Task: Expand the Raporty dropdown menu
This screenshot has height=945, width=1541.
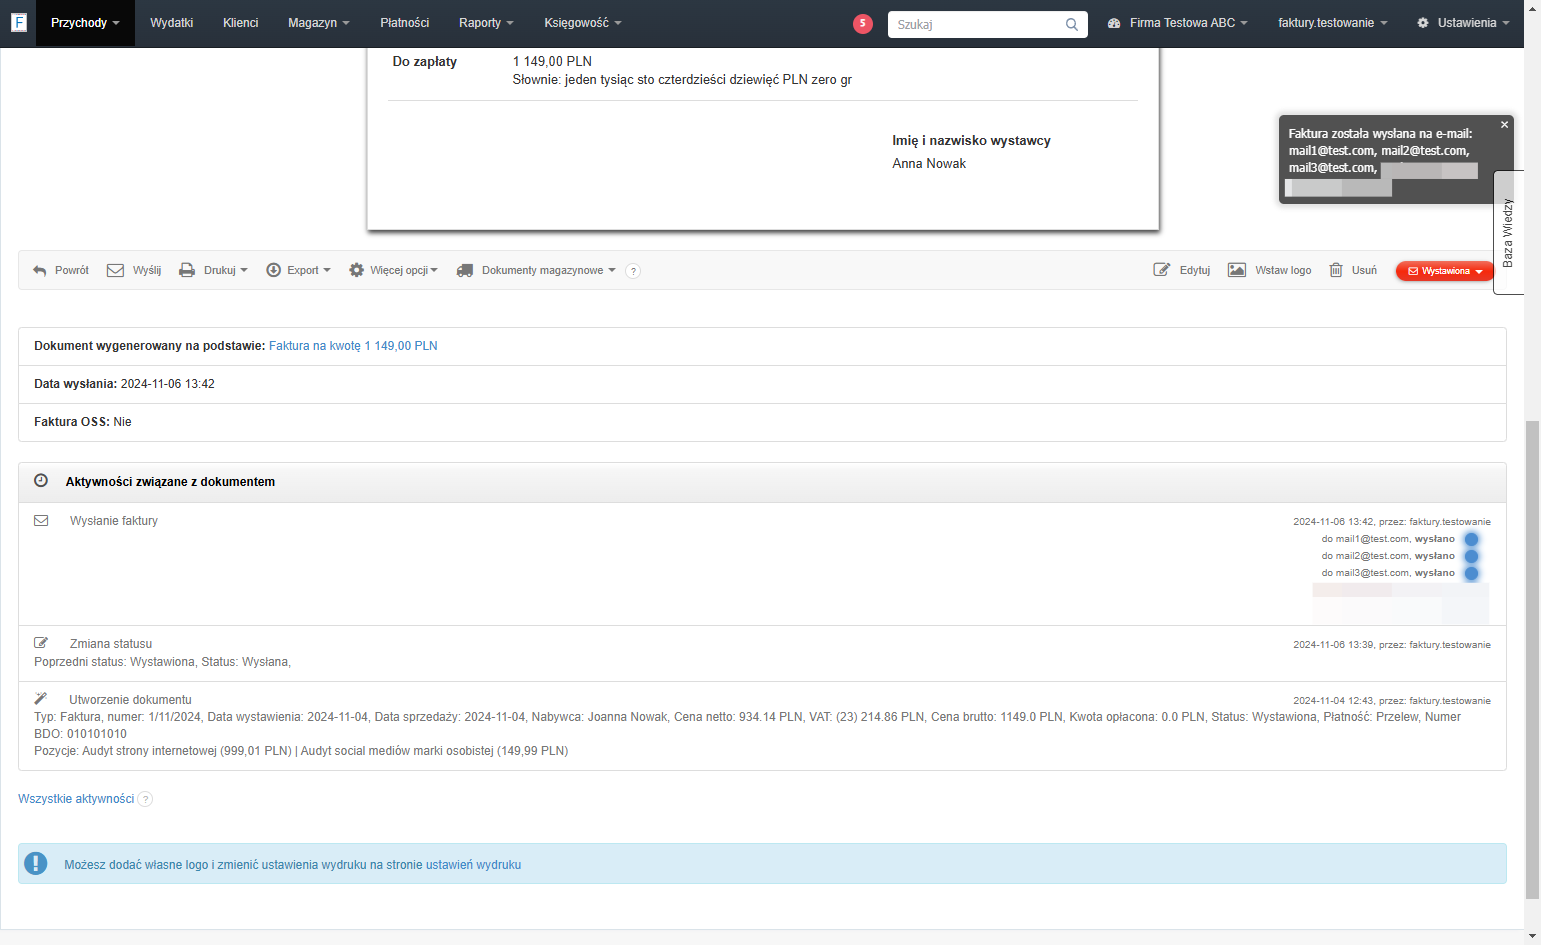Action: tap(486, 23)
